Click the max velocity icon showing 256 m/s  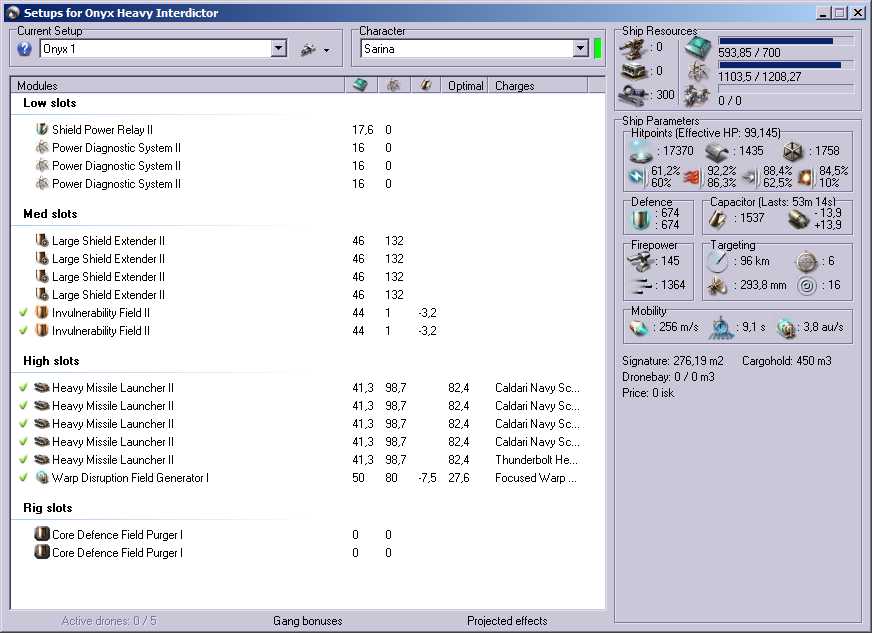pos(640,328)
